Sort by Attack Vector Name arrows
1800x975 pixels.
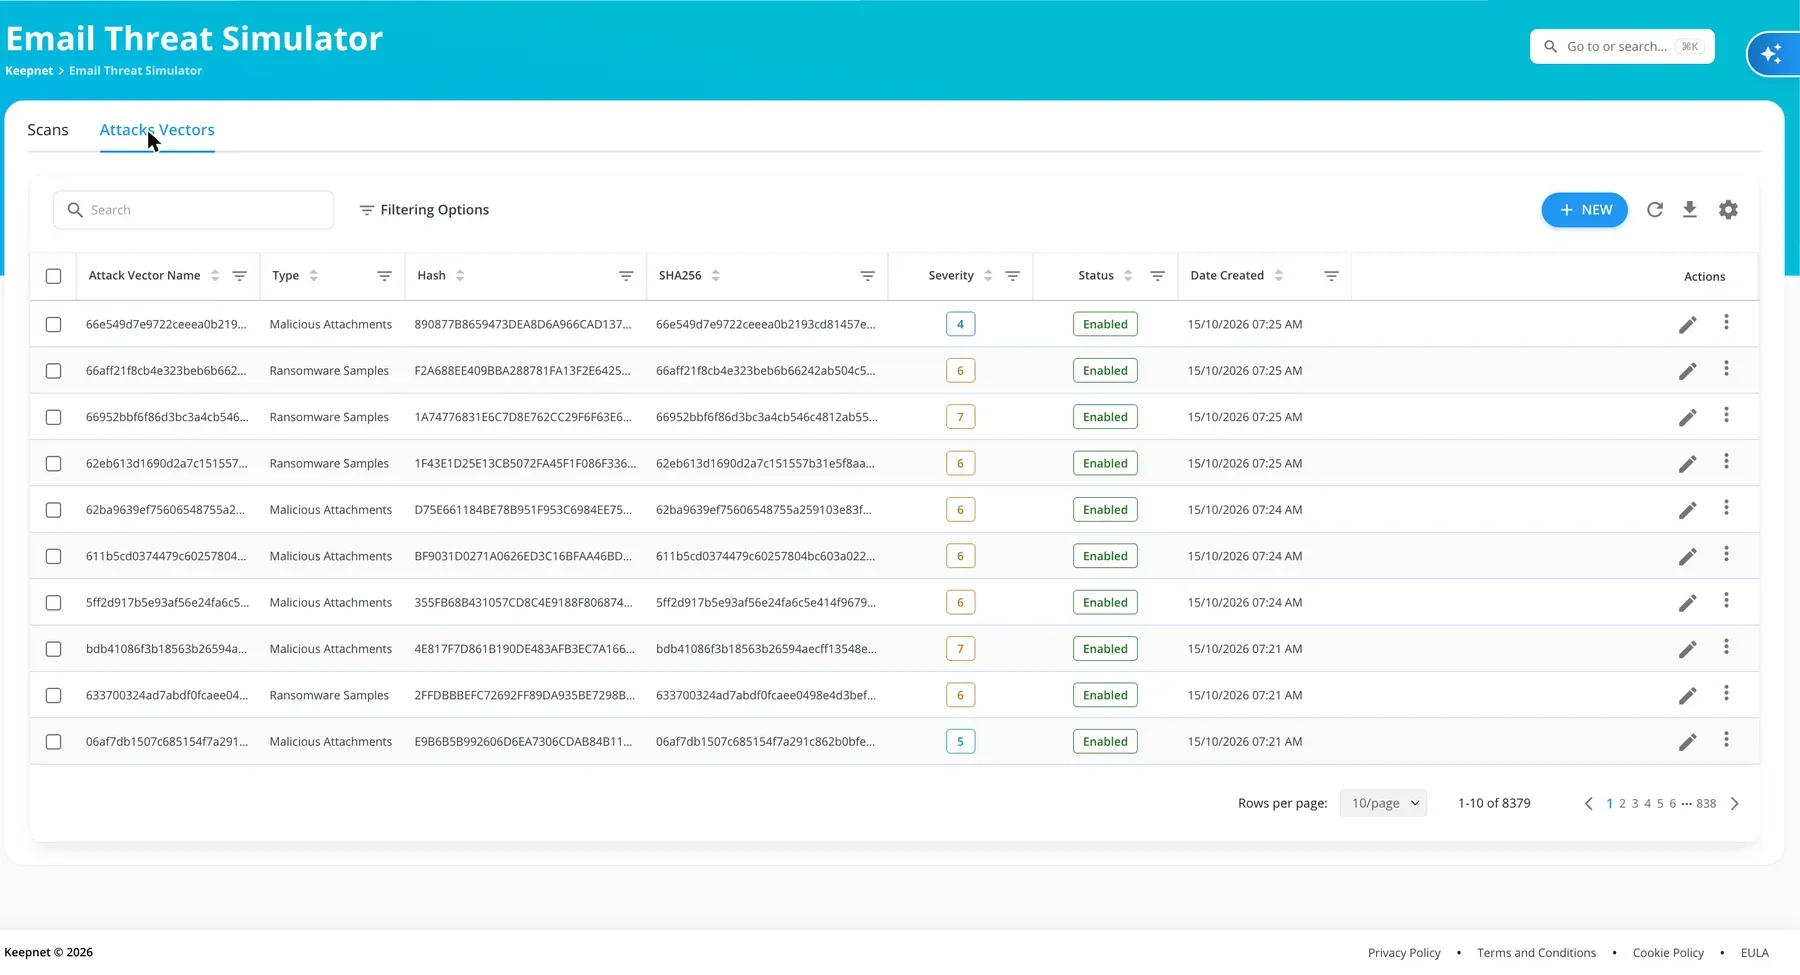(215, 276)
